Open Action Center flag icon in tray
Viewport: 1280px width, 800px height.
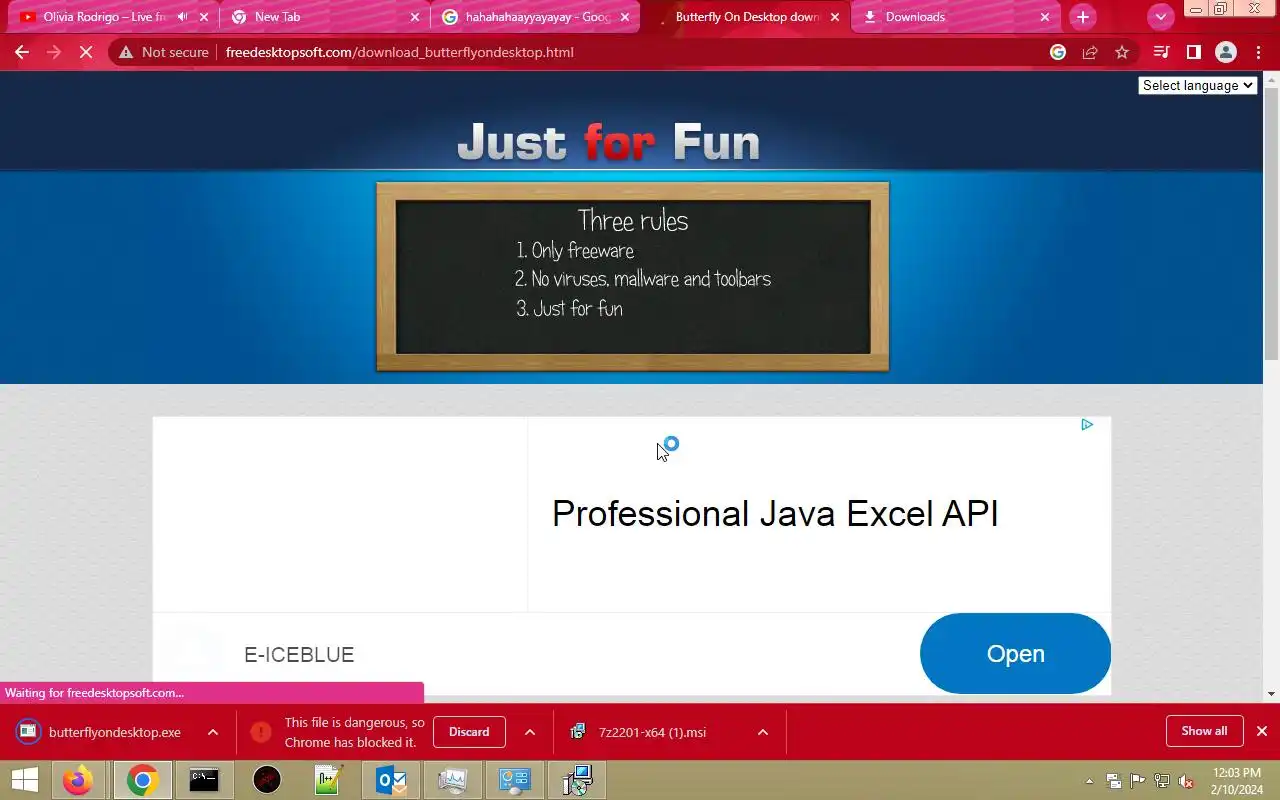tap(1137, 781)
